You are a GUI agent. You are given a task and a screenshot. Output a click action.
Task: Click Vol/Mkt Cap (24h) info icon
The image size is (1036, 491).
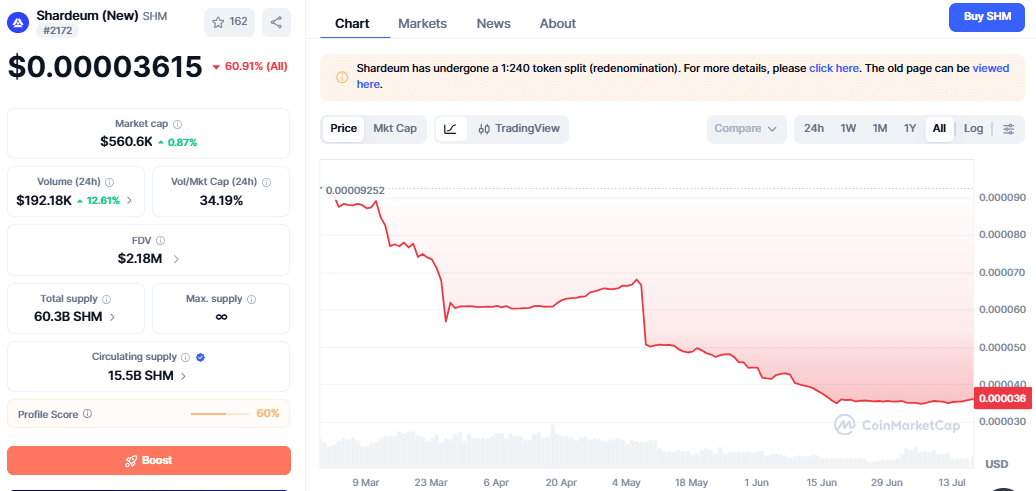click(266, 182)
